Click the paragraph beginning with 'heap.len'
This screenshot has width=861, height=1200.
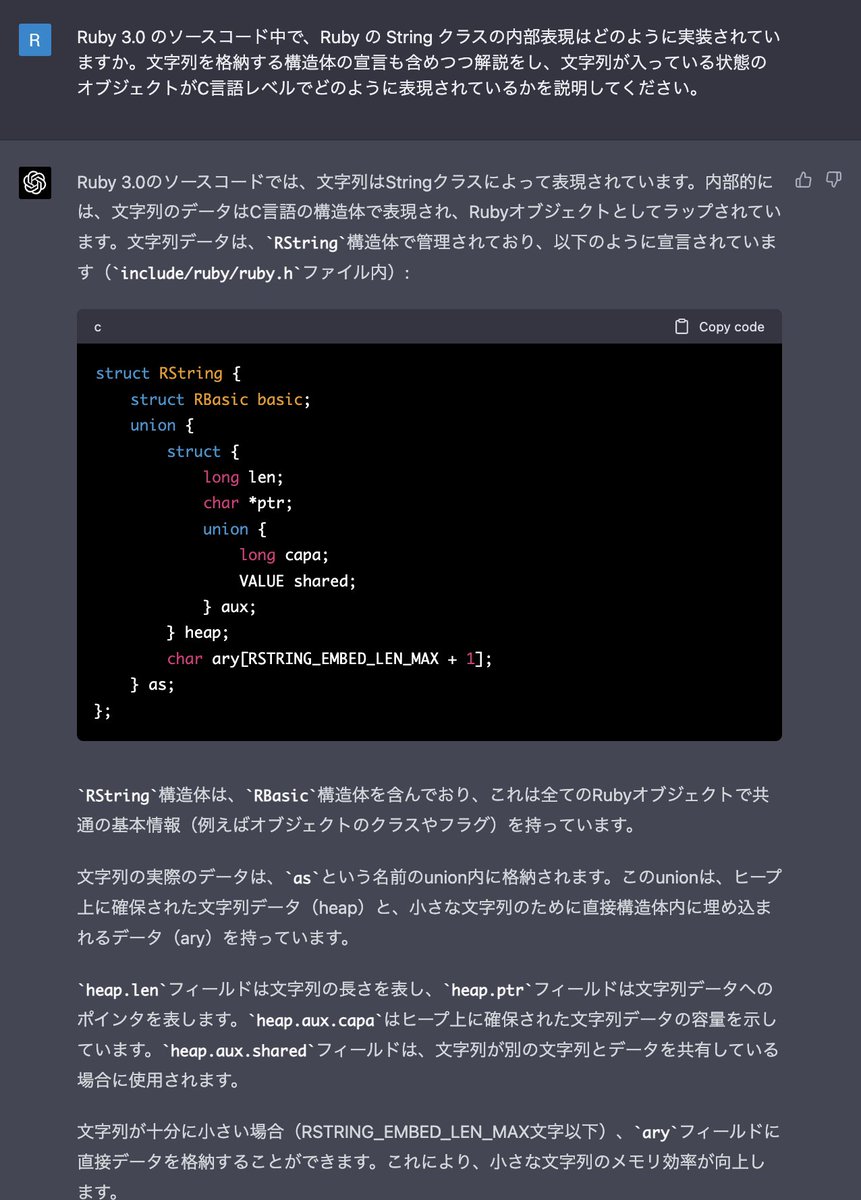428,1033
